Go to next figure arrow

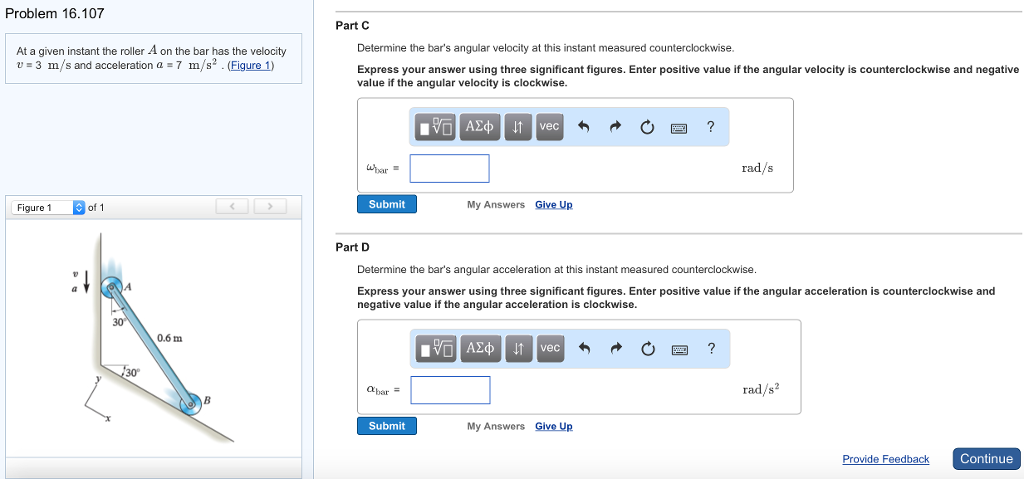coord(269,207)
